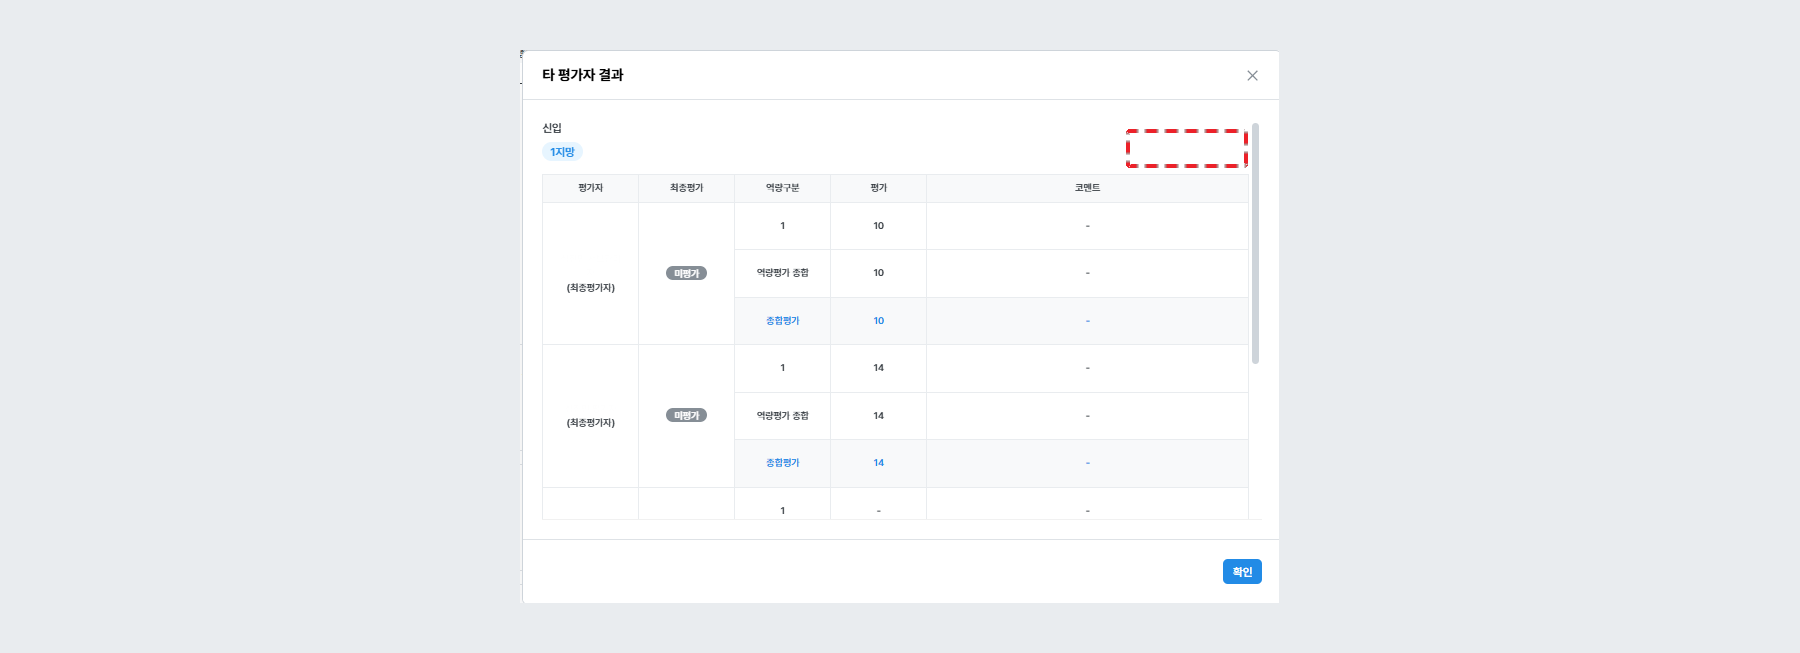1800x653 pixels.
Task: Open the blue 총합평가 link scored 10
Action: click(782, 321)
